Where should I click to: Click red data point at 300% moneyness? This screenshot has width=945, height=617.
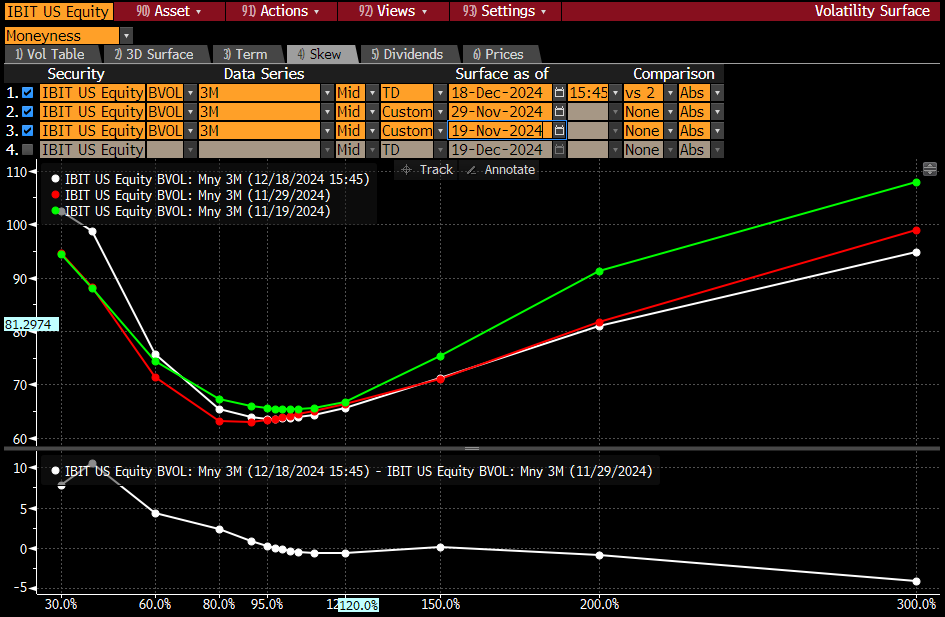(x=917, y=231)
